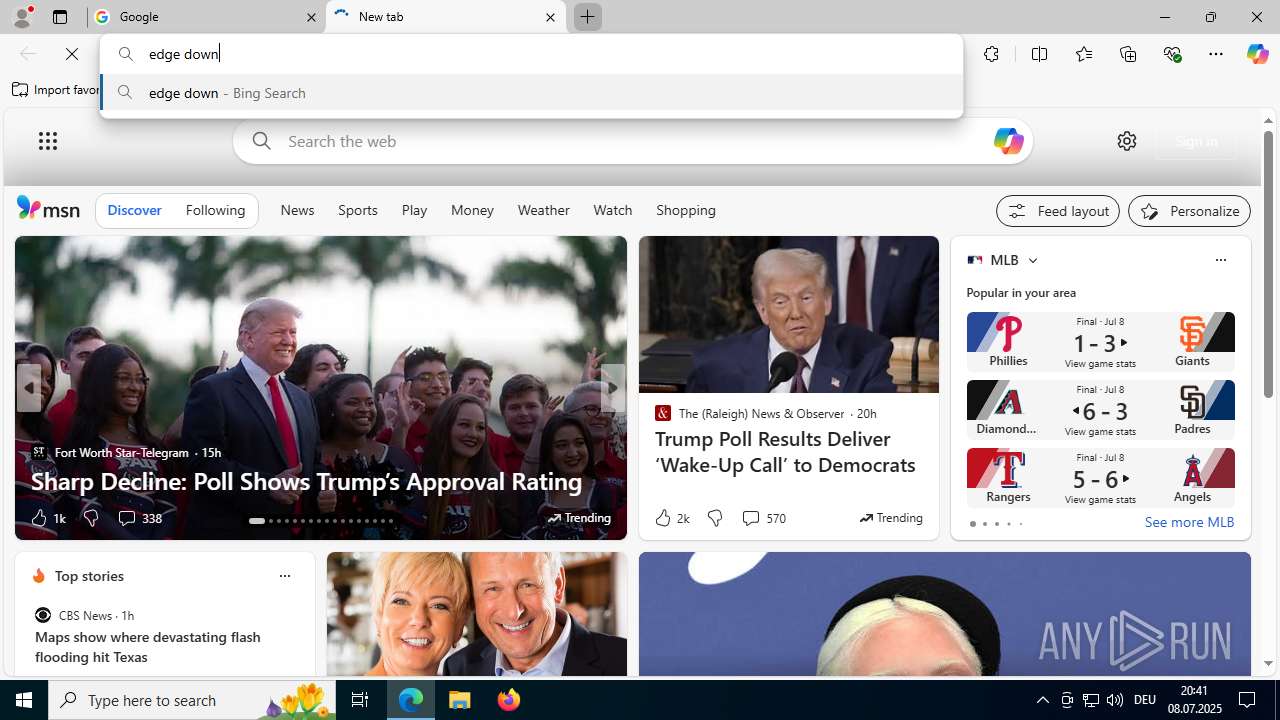Open the Money category
The image size is (1280, 720).
click(472, 210)
